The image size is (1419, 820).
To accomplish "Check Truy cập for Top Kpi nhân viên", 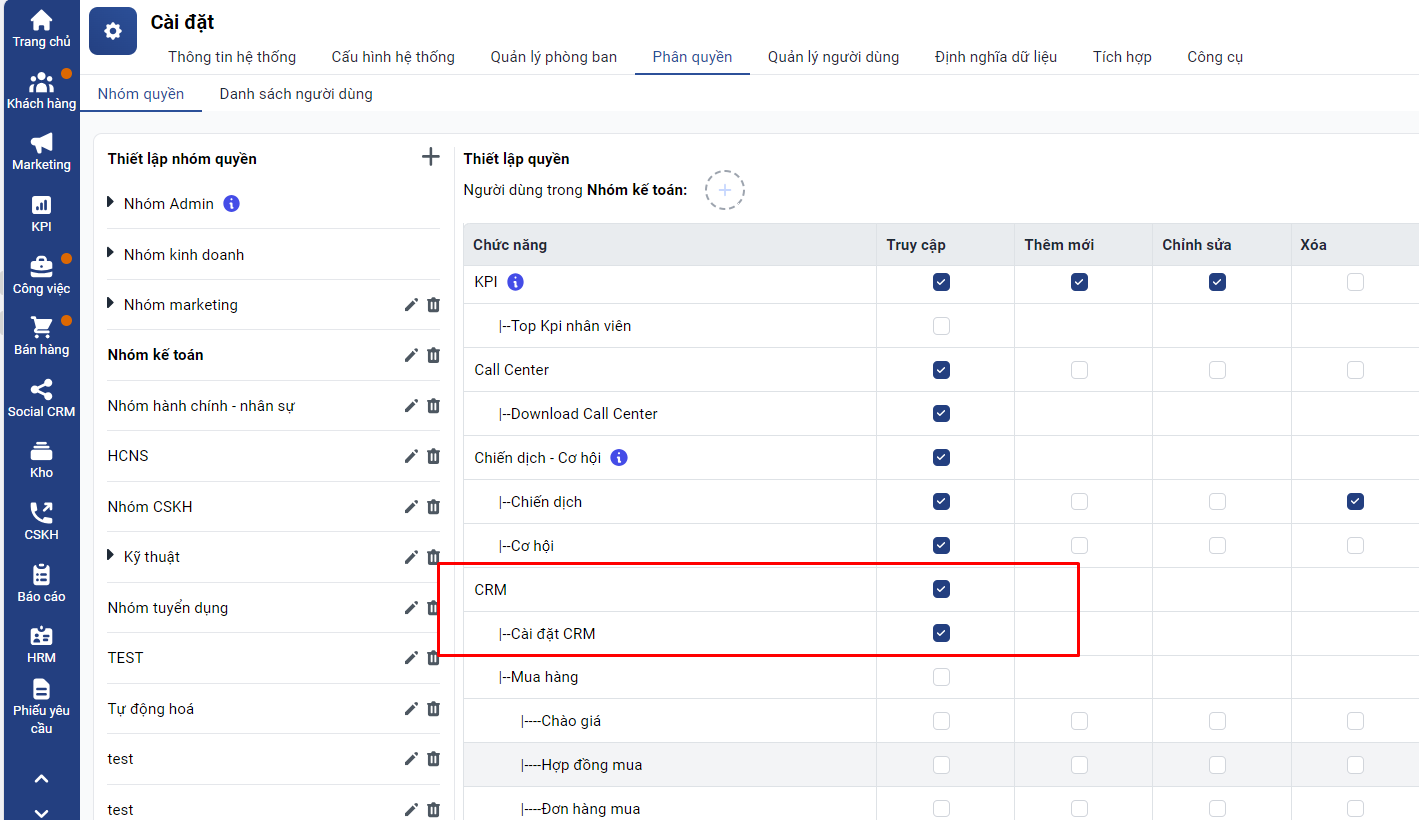I will (941, 326).
